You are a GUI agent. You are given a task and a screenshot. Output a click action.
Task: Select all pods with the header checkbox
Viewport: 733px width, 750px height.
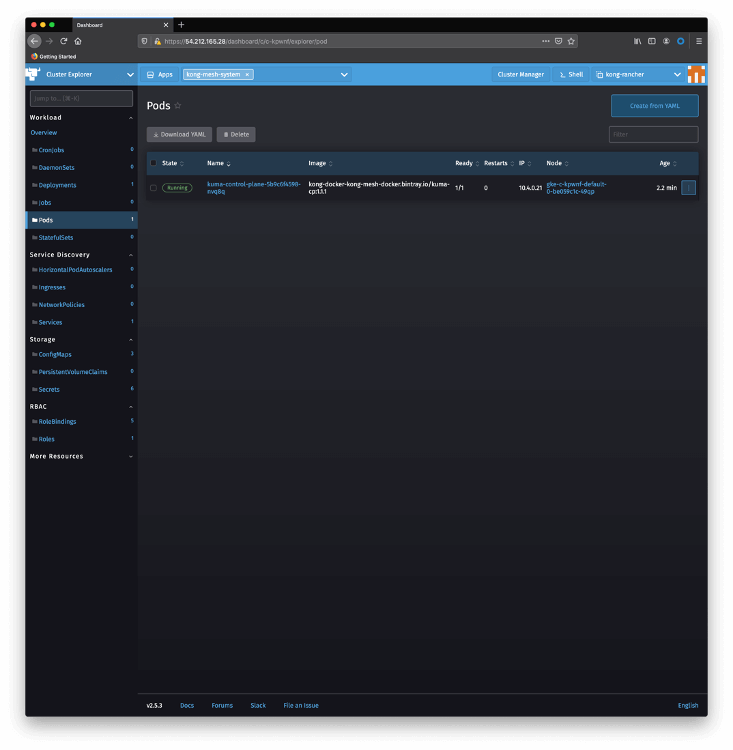point(153,163)
